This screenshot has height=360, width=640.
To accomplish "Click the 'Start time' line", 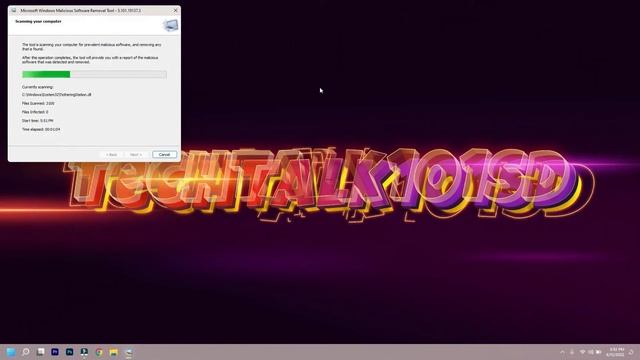I will (x=38, y=121).
